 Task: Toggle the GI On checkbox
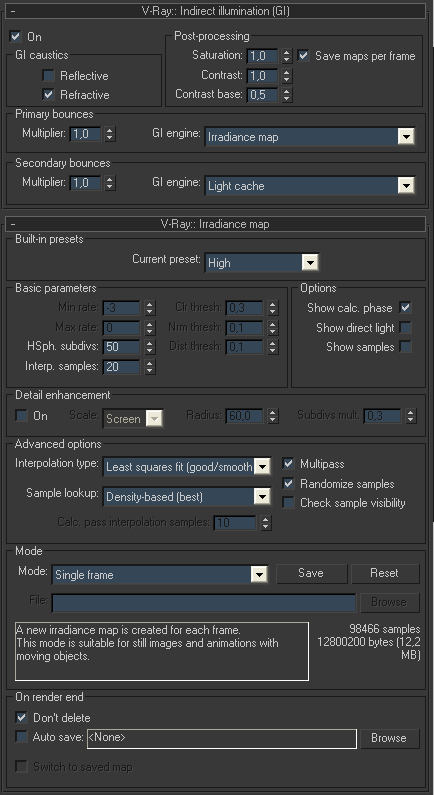pos(16,37)
